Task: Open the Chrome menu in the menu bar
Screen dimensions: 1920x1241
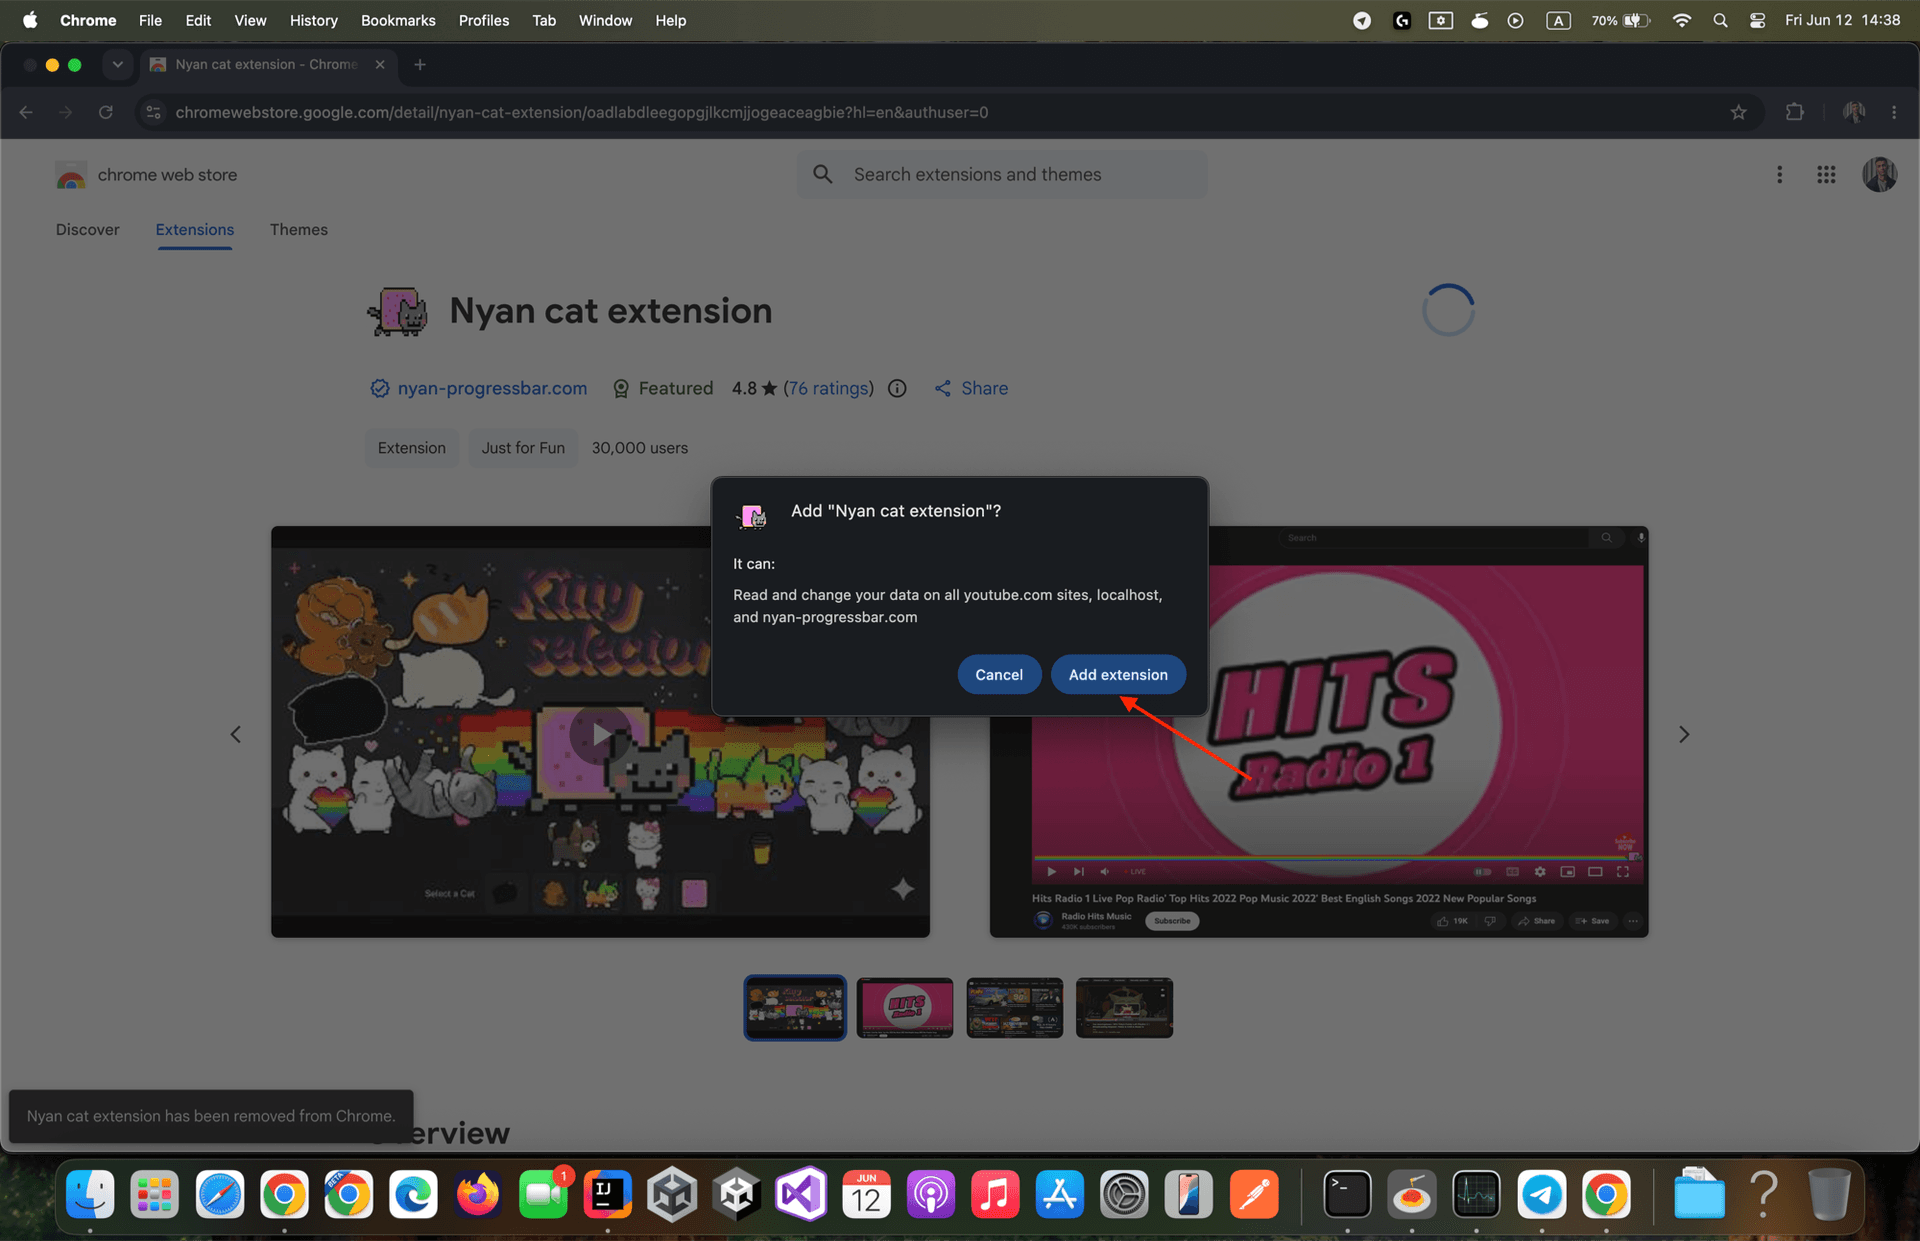Action: (x=88, y=20)
